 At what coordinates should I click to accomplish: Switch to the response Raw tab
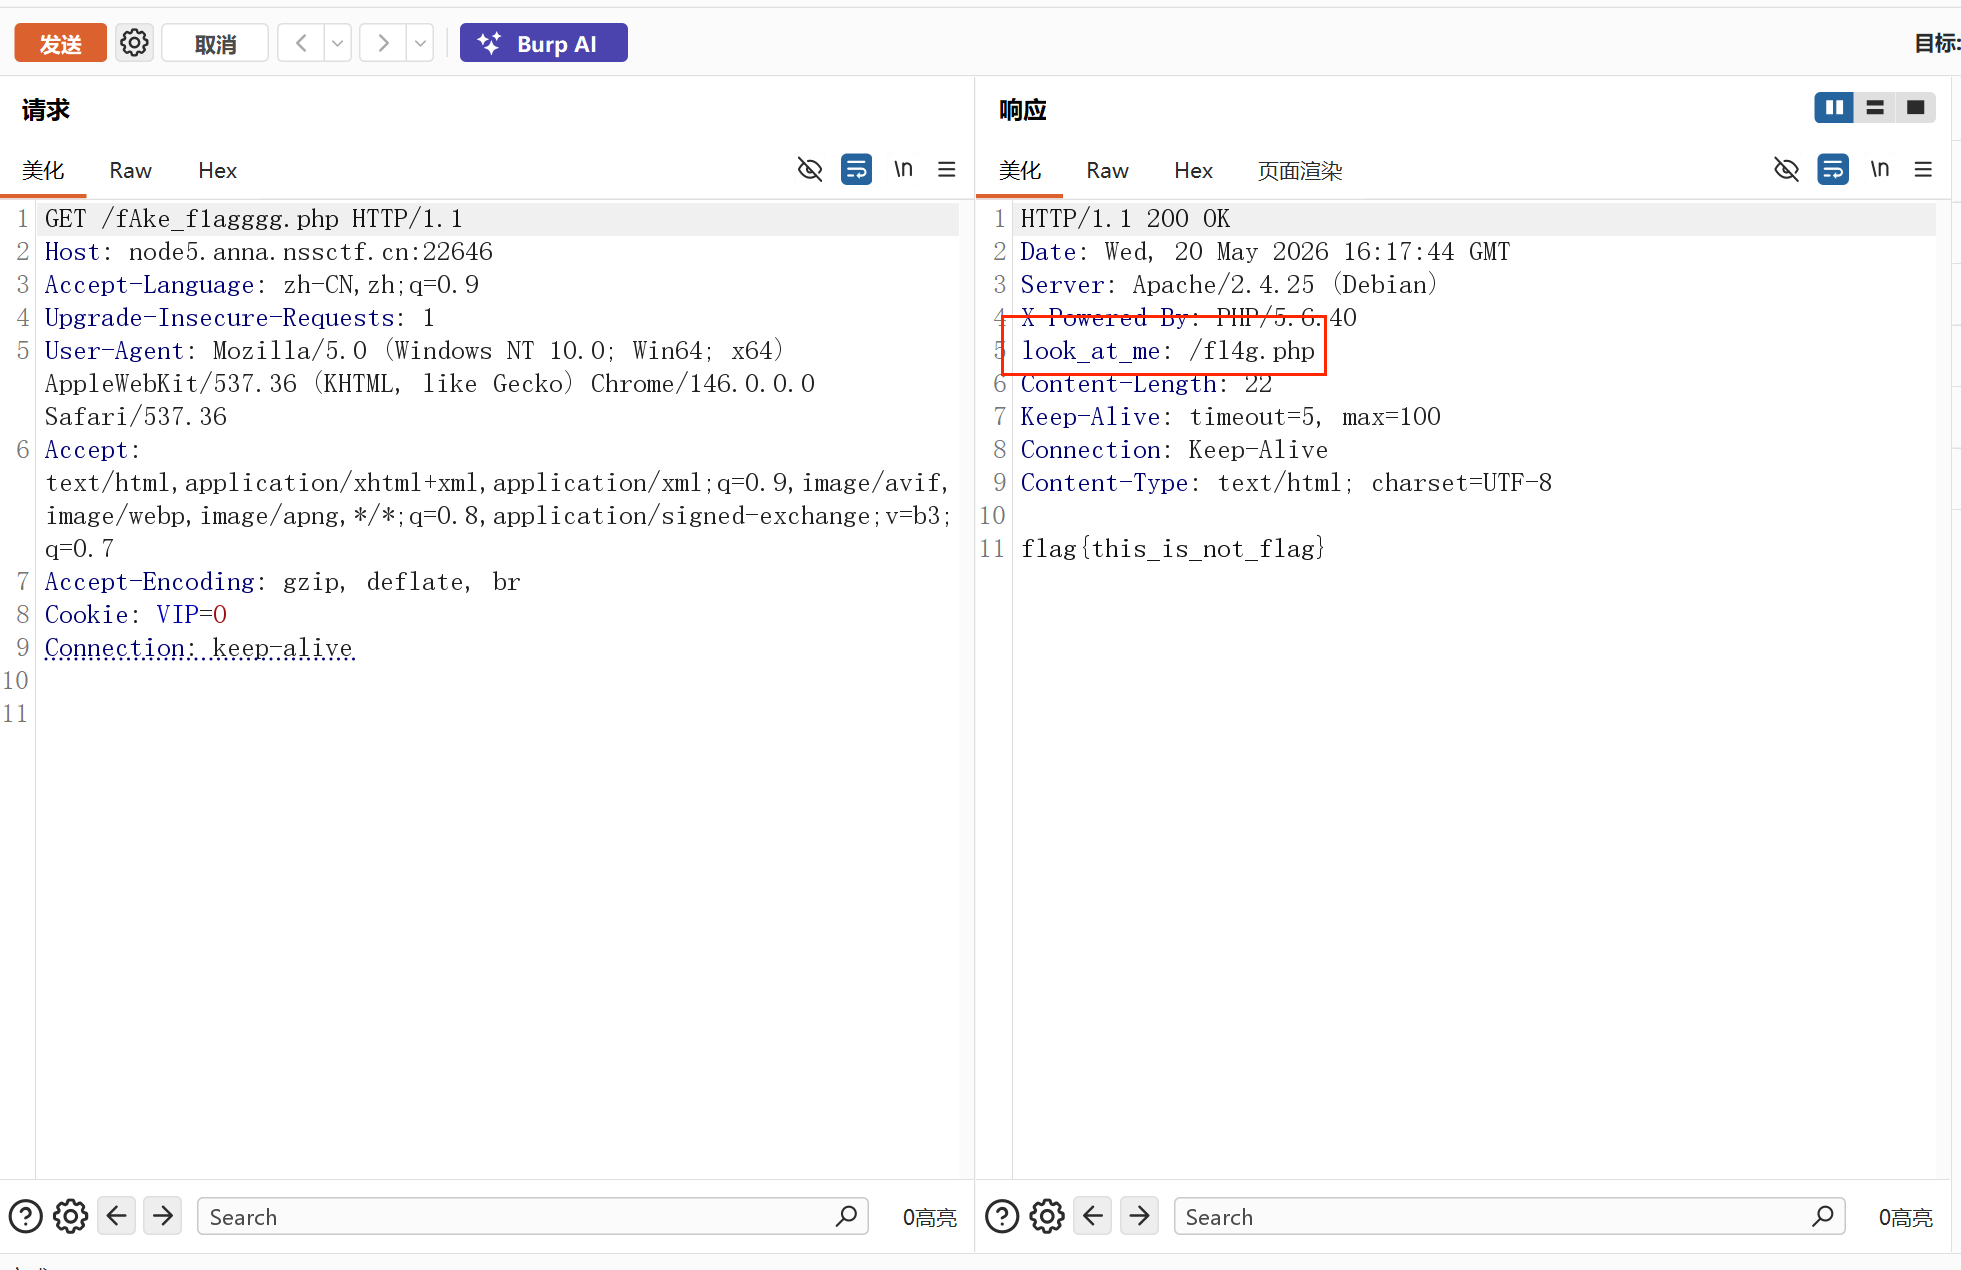tap(1107, 170)
